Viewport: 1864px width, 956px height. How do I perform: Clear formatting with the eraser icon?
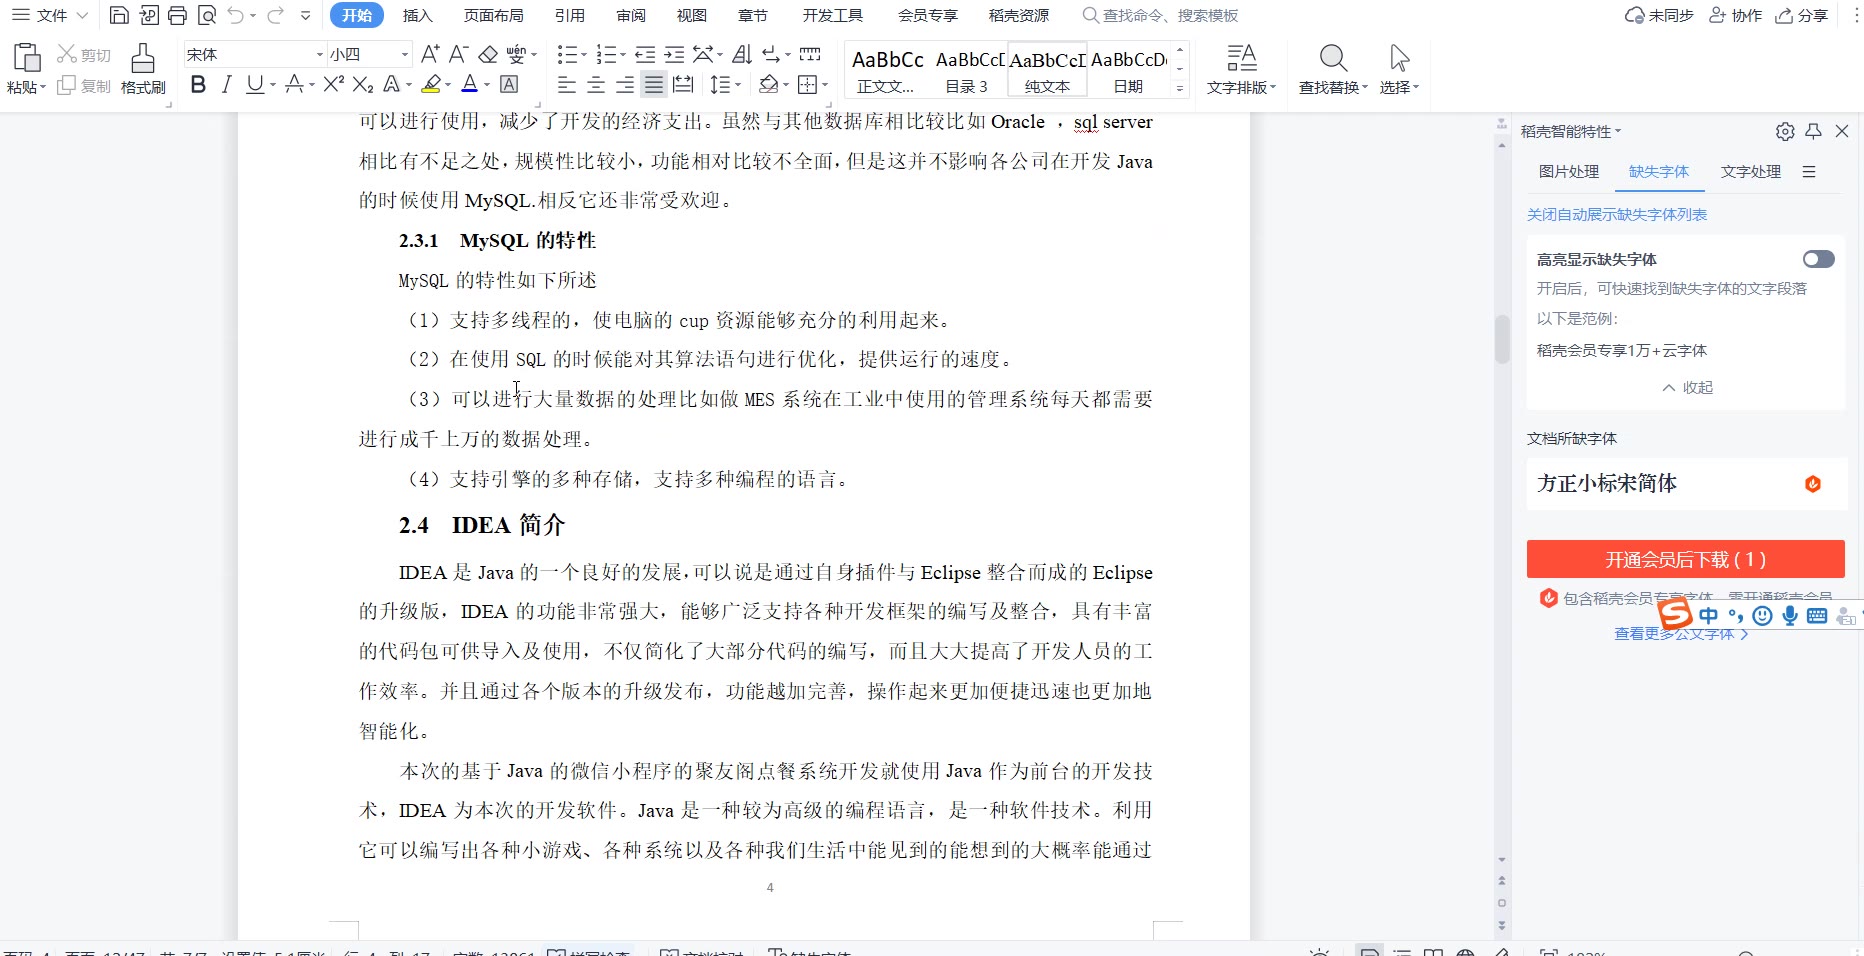pos(488,54)
